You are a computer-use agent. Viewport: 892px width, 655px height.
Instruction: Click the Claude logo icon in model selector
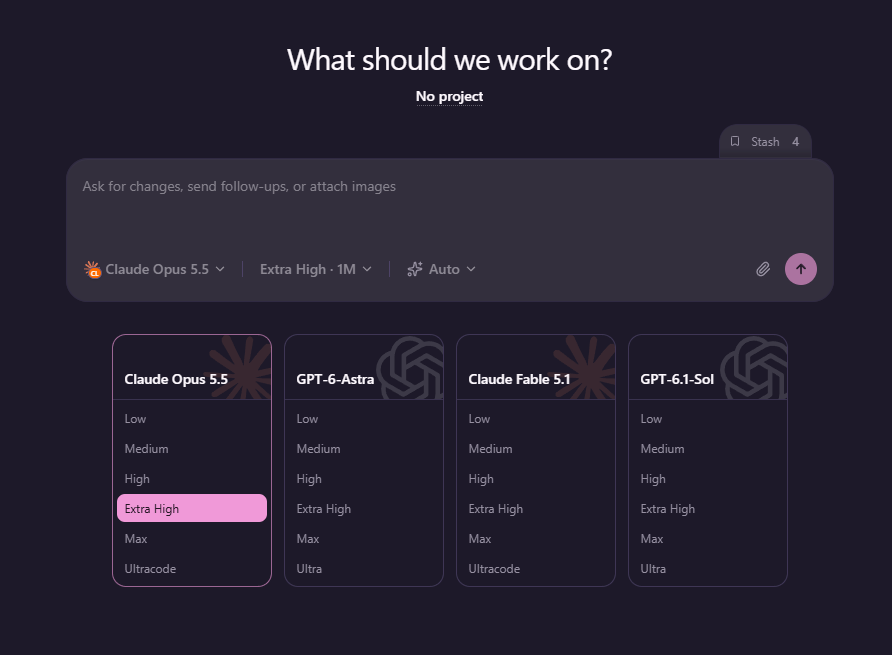92,269
